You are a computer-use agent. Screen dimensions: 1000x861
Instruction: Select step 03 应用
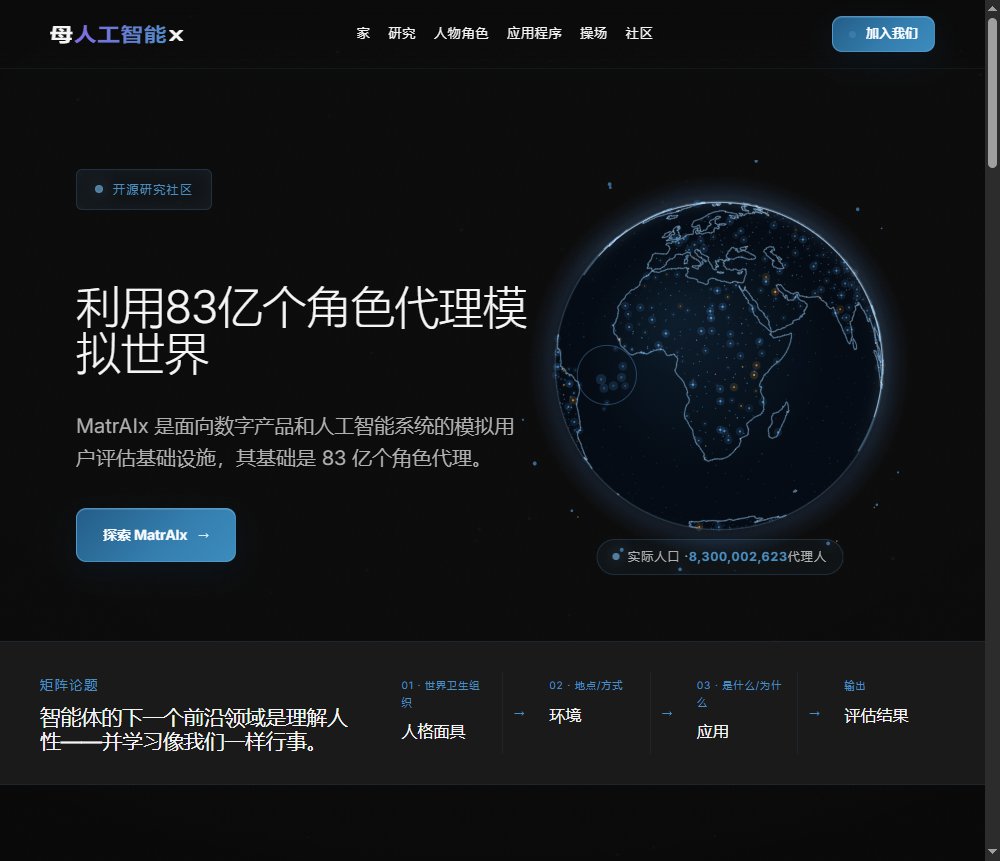click(739, 710)
